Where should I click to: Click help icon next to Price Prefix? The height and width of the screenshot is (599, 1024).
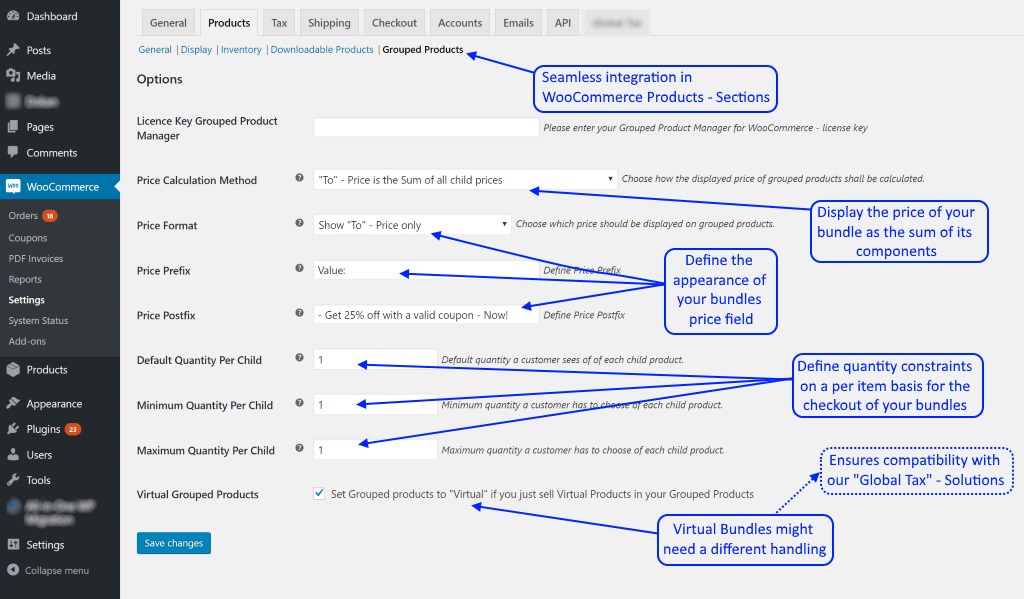coord(299,268)
